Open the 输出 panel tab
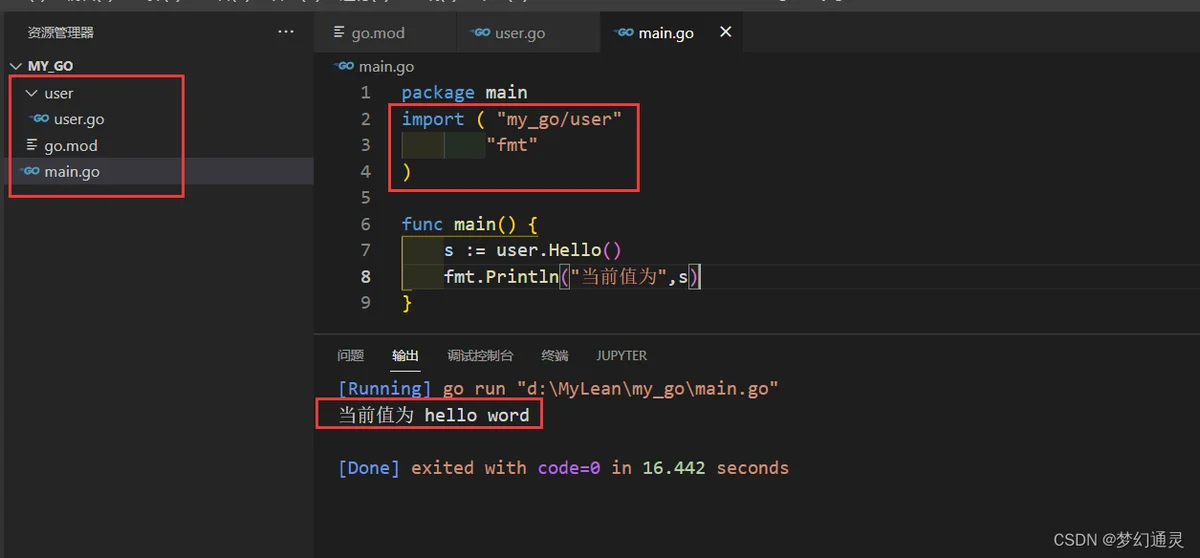1200x558 pixels. click(x=405, y=355)
